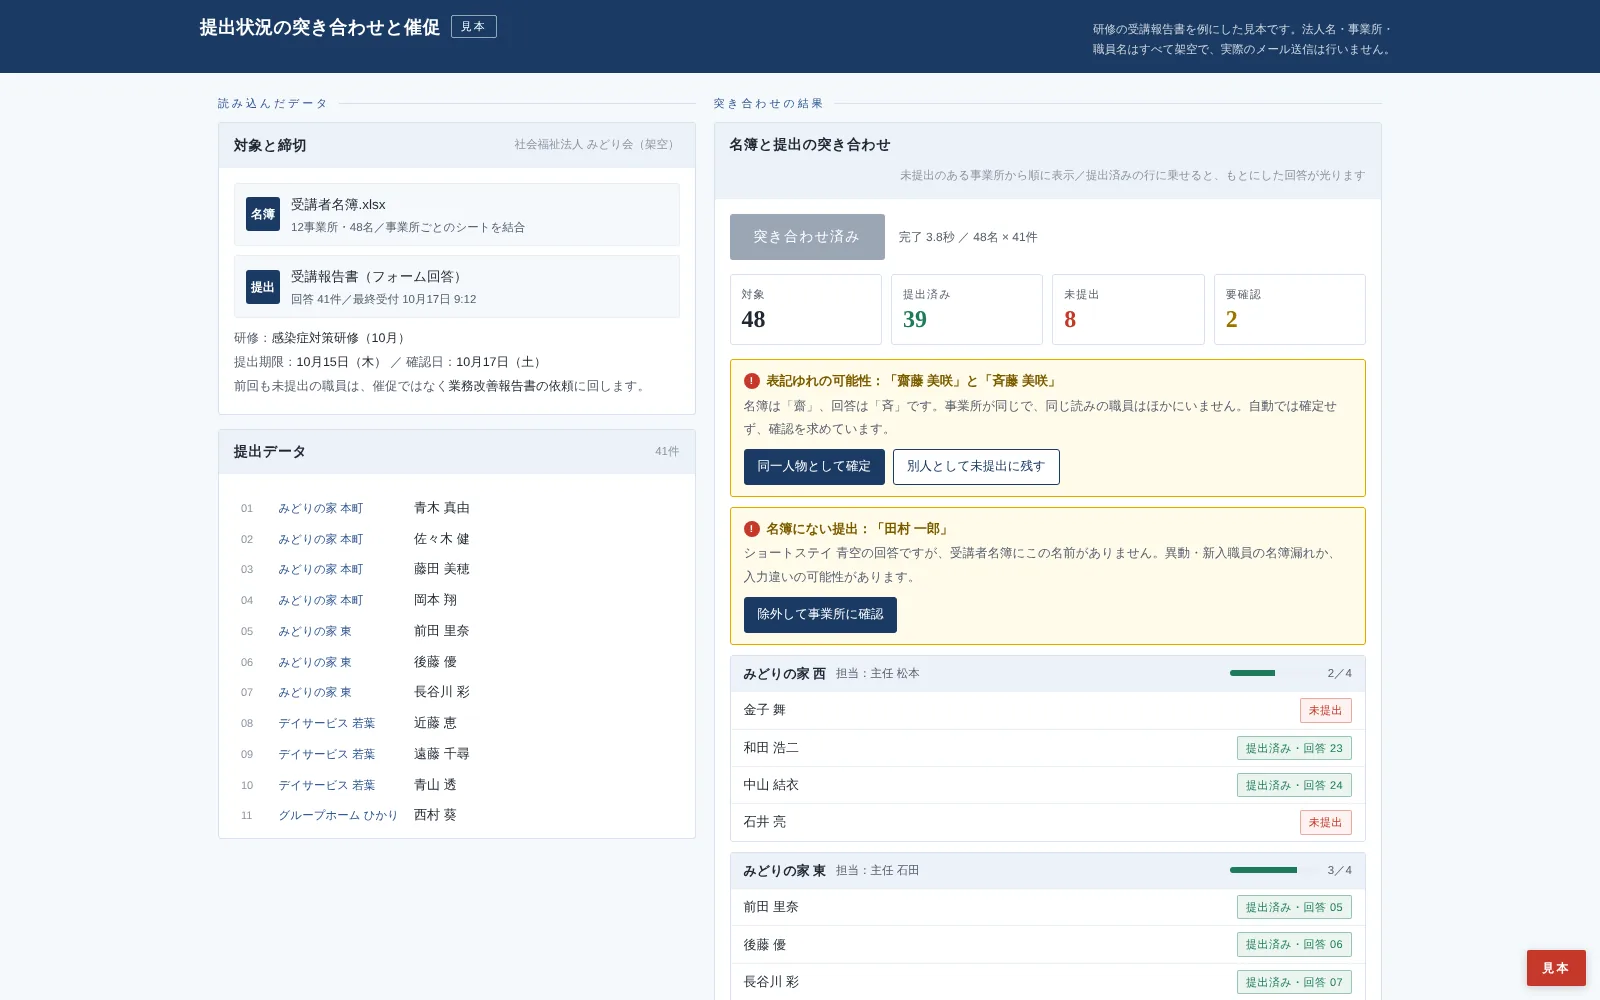1600x1000 pixels.
Task: Click the 名簿 file icon badge
Action: coord(263,214)
